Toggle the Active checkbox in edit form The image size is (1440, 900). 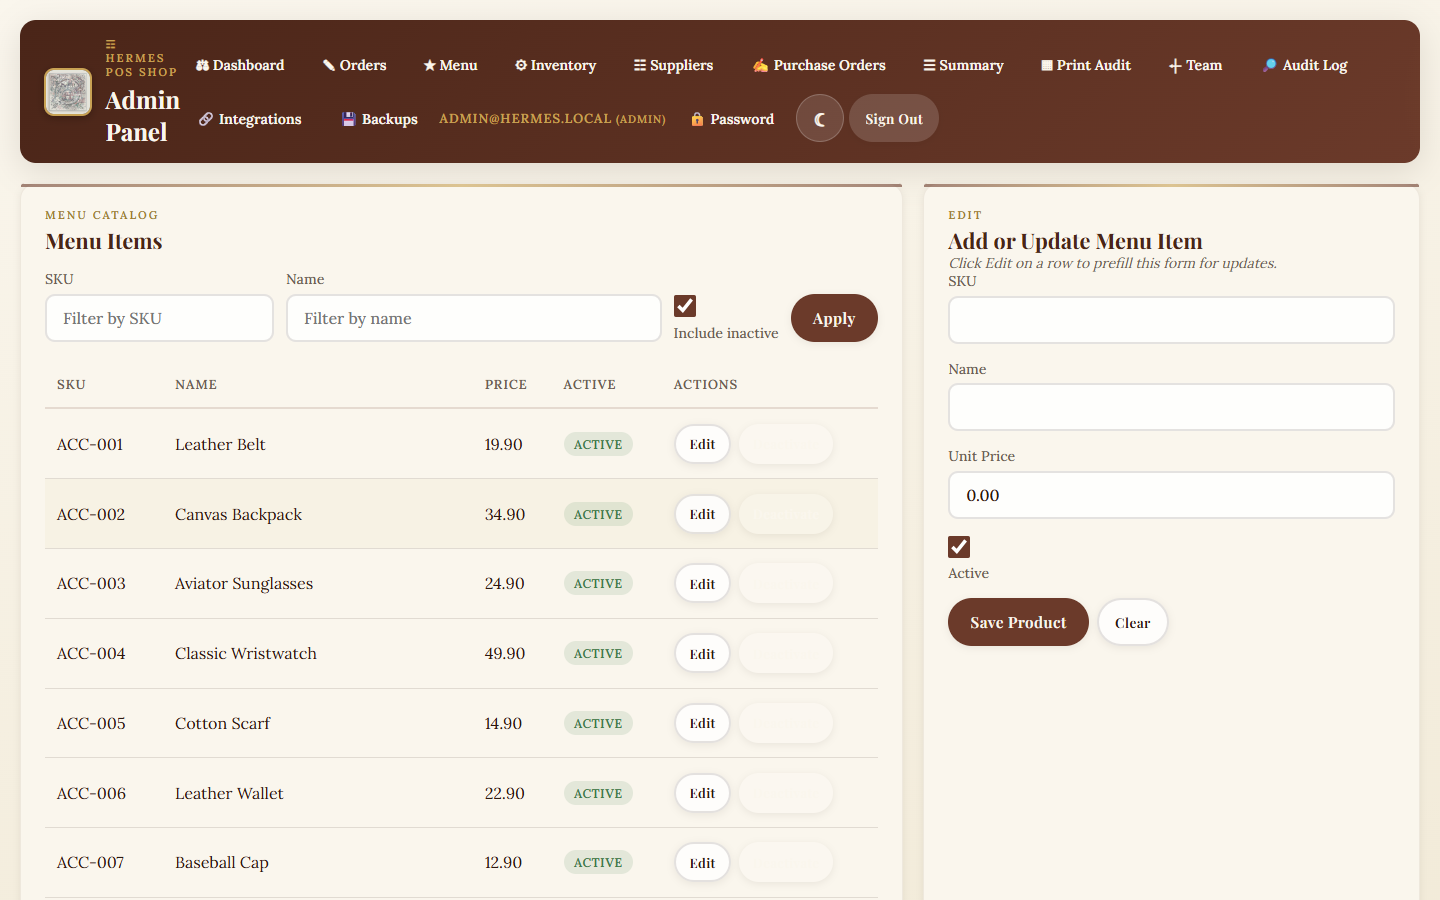[x=959, y=547]
